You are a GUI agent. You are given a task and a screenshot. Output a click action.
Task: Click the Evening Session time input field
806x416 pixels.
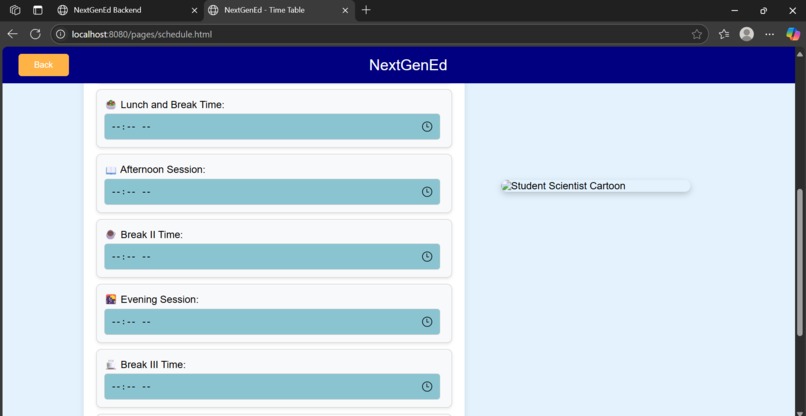272,322
